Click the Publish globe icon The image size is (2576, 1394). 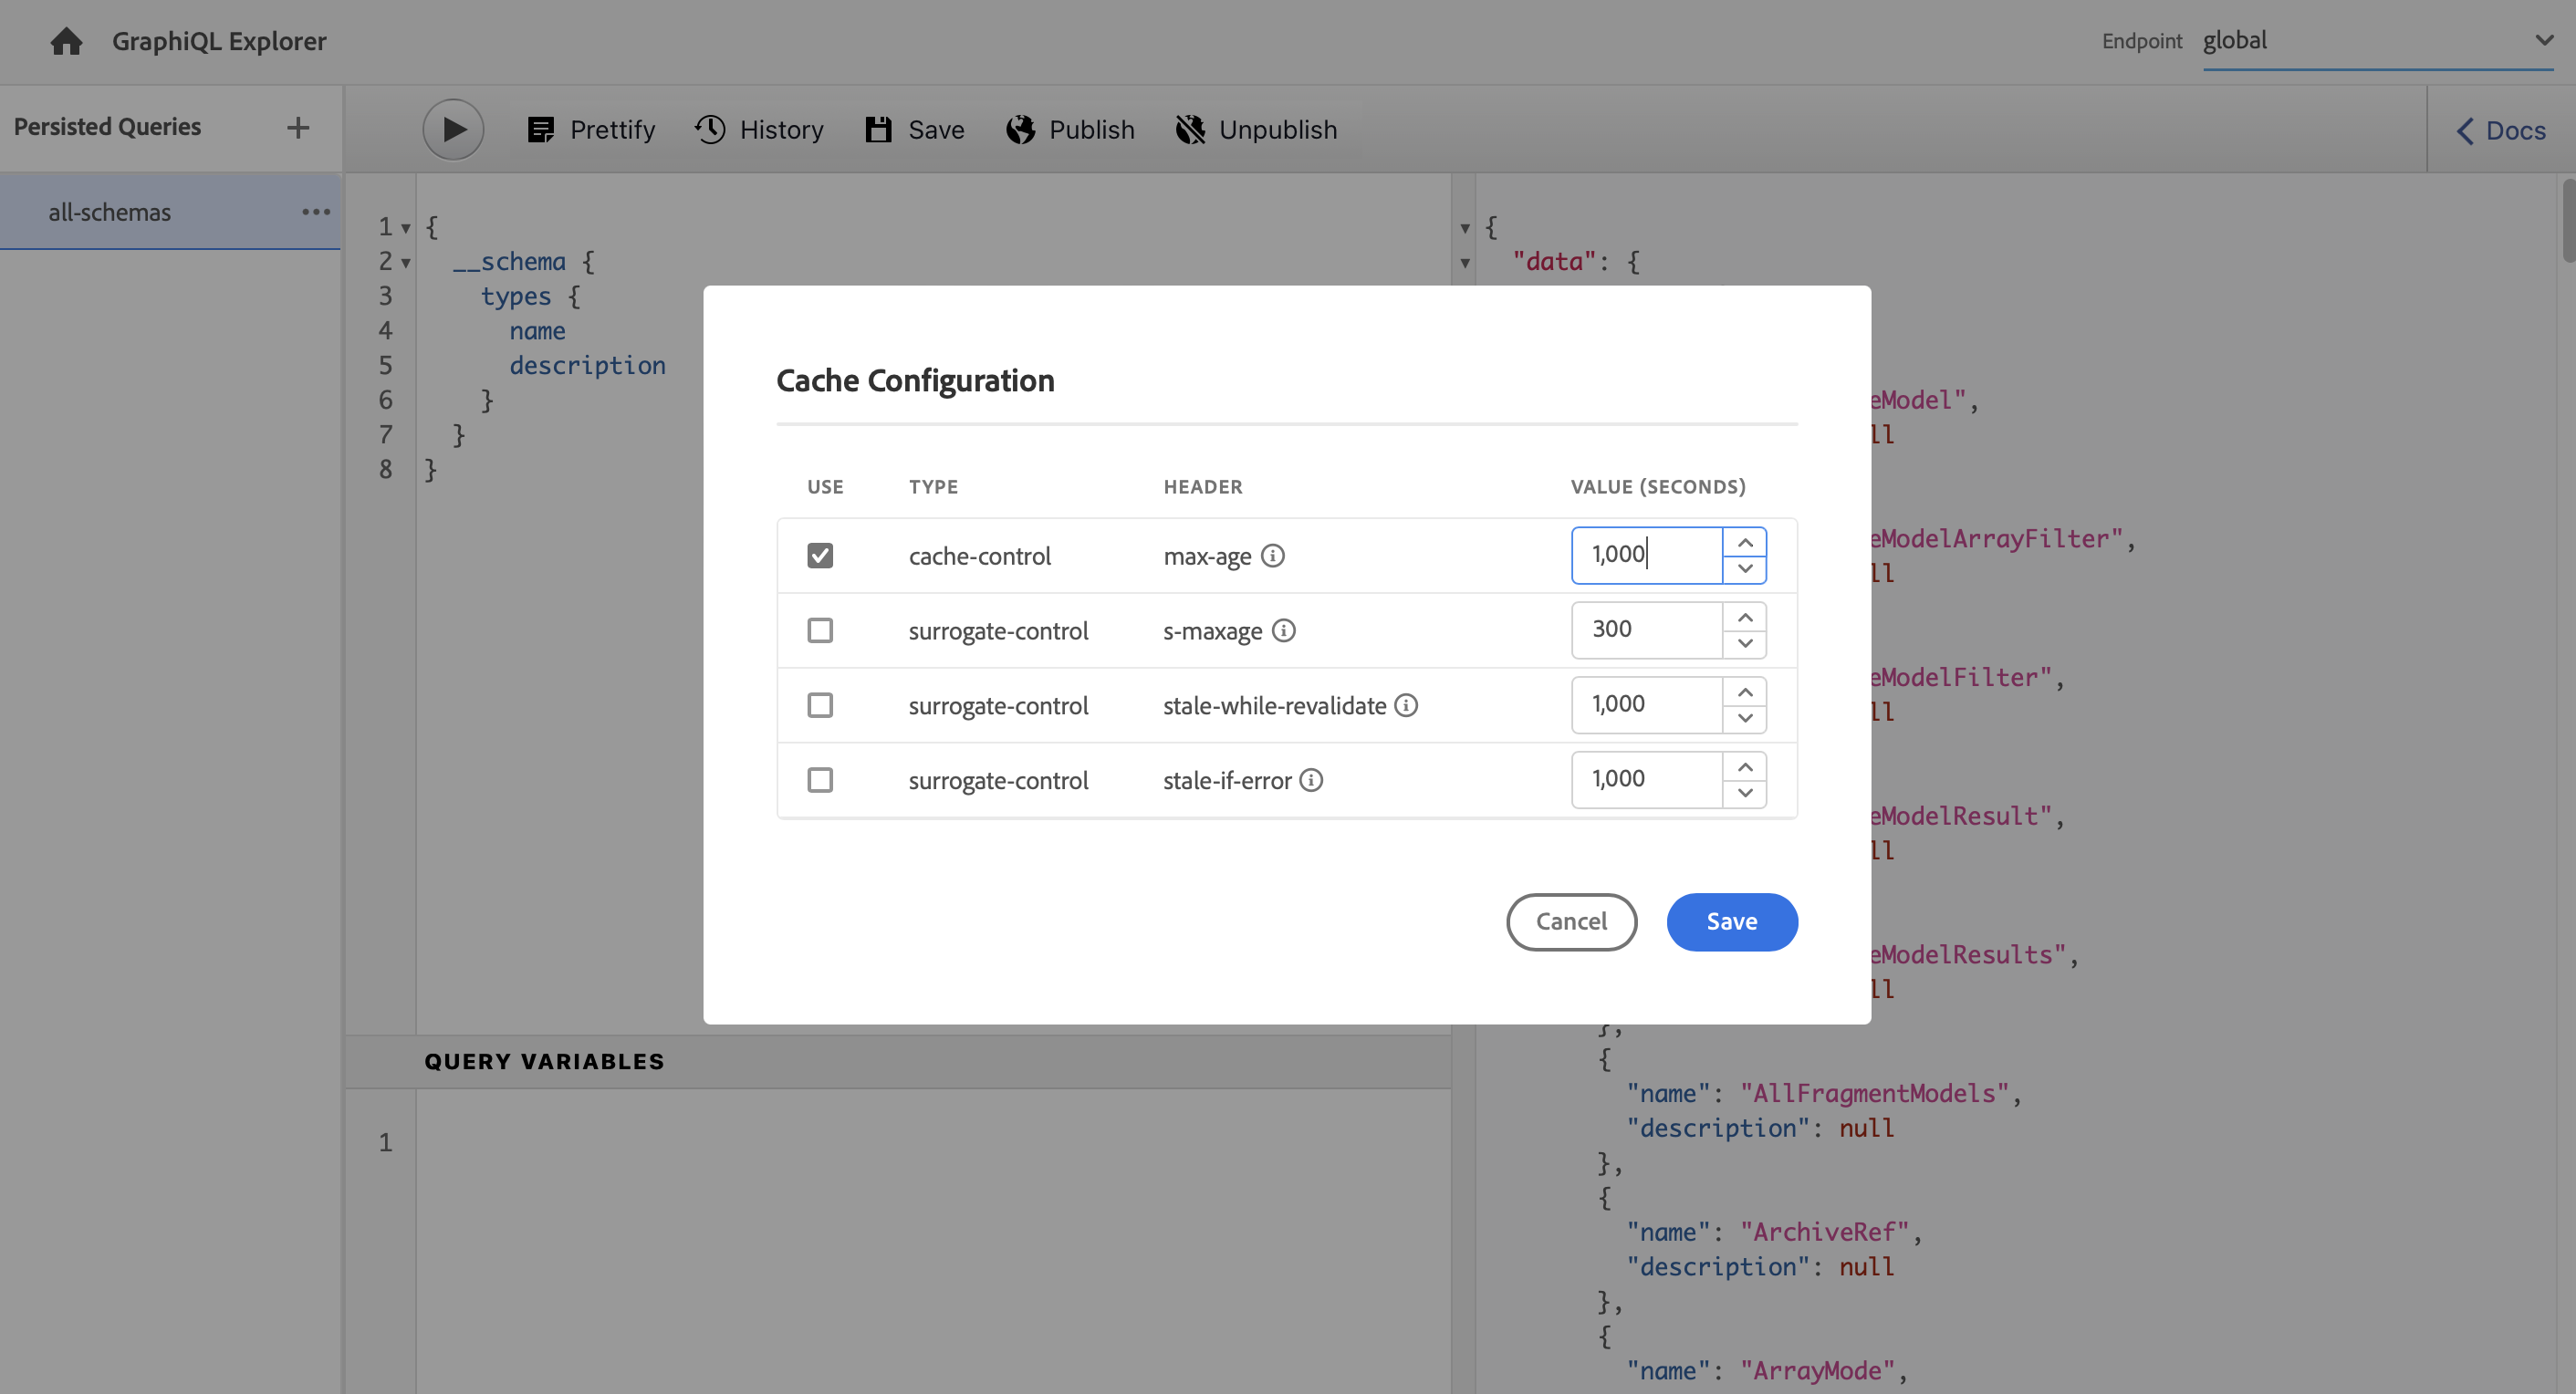click(1020, 130)
